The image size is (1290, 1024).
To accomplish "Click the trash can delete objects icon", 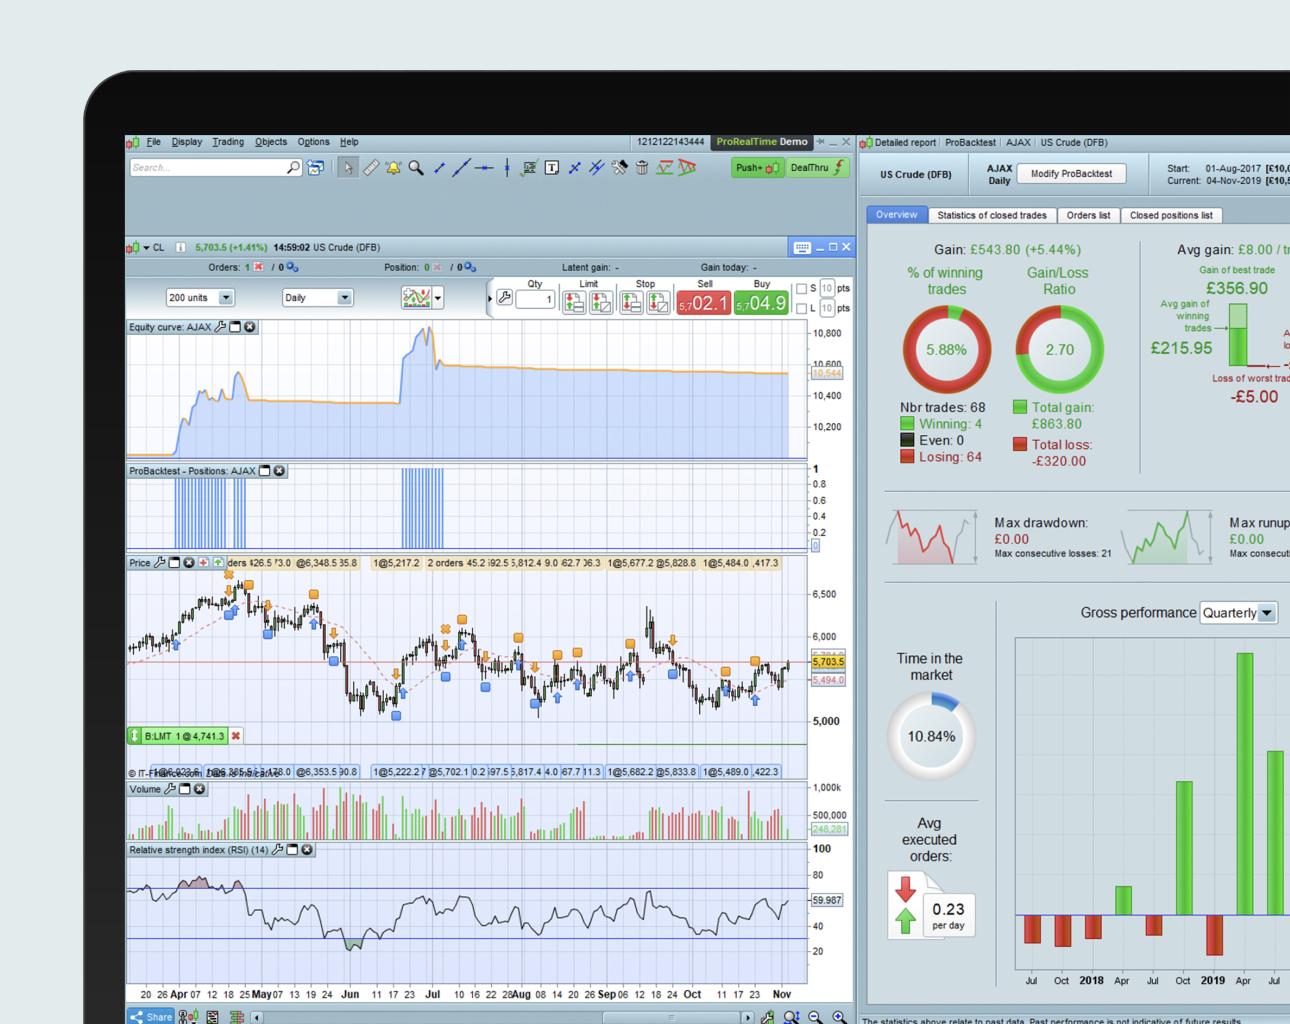I will coord(642,168).
